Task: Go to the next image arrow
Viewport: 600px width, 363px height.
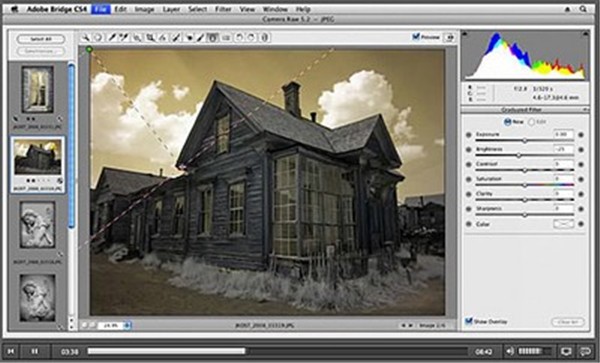Action: tap(411, 326)
